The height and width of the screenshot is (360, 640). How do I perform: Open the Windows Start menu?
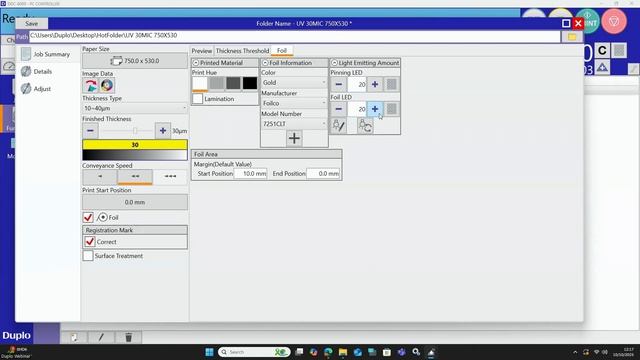pyautogui.click(x=209, y=352)
